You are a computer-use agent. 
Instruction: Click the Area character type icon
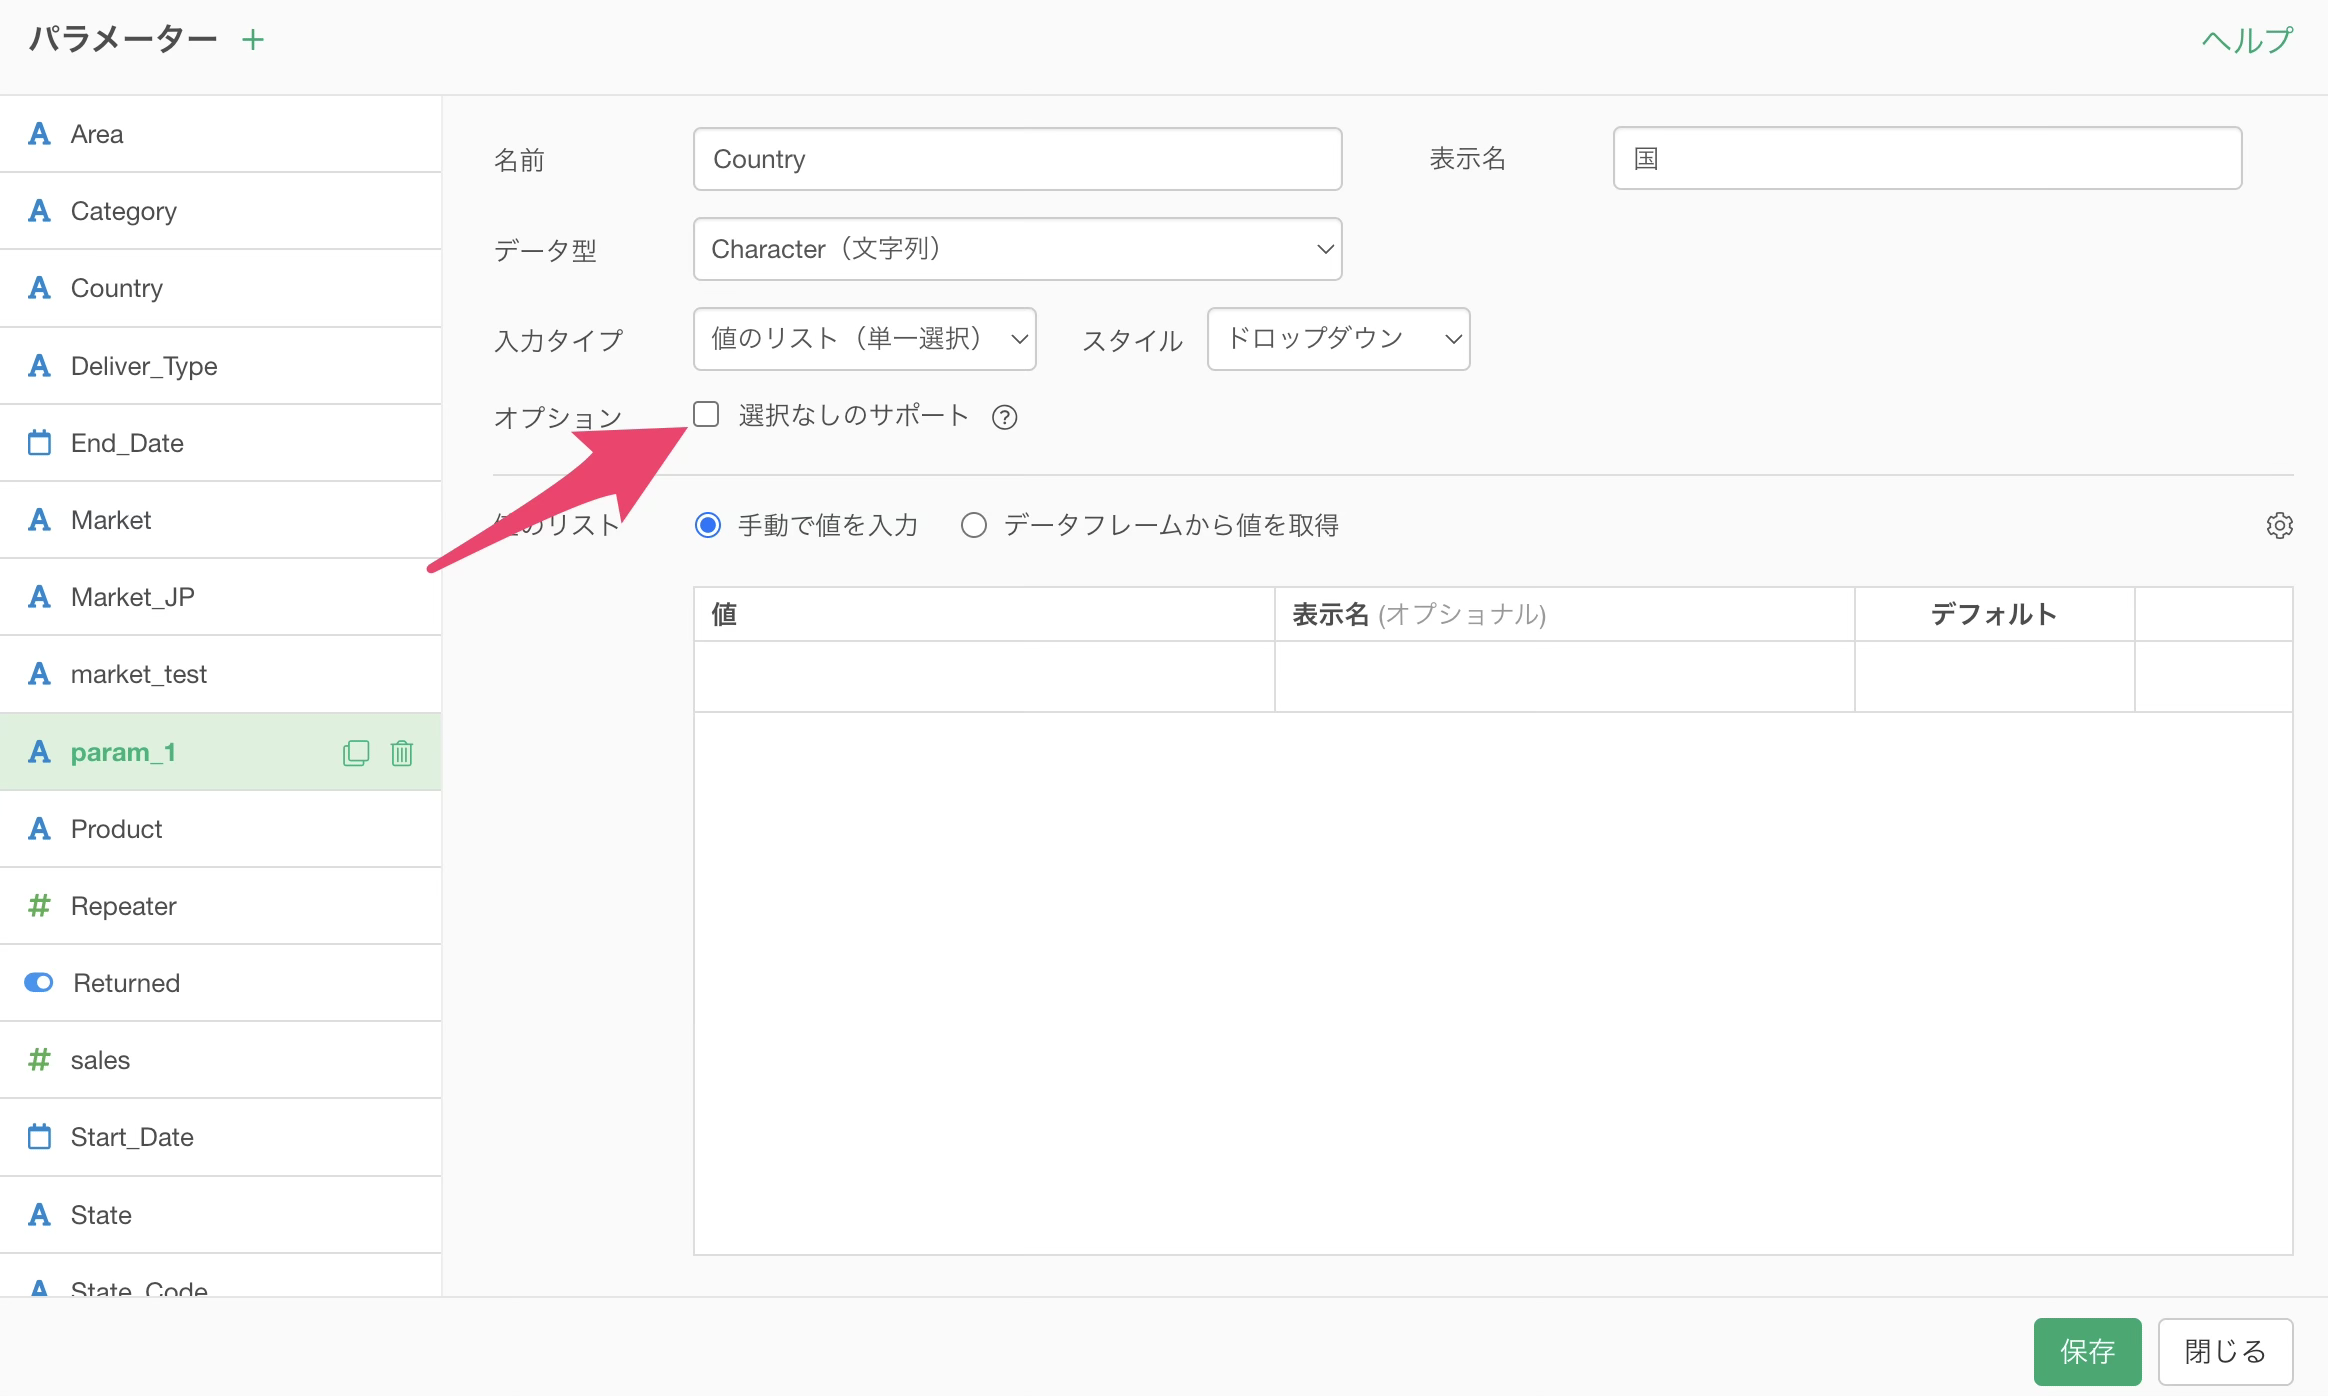39,134
